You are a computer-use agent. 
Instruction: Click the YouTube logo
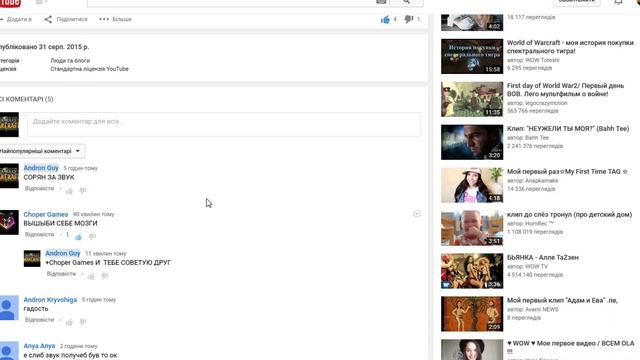10,3
